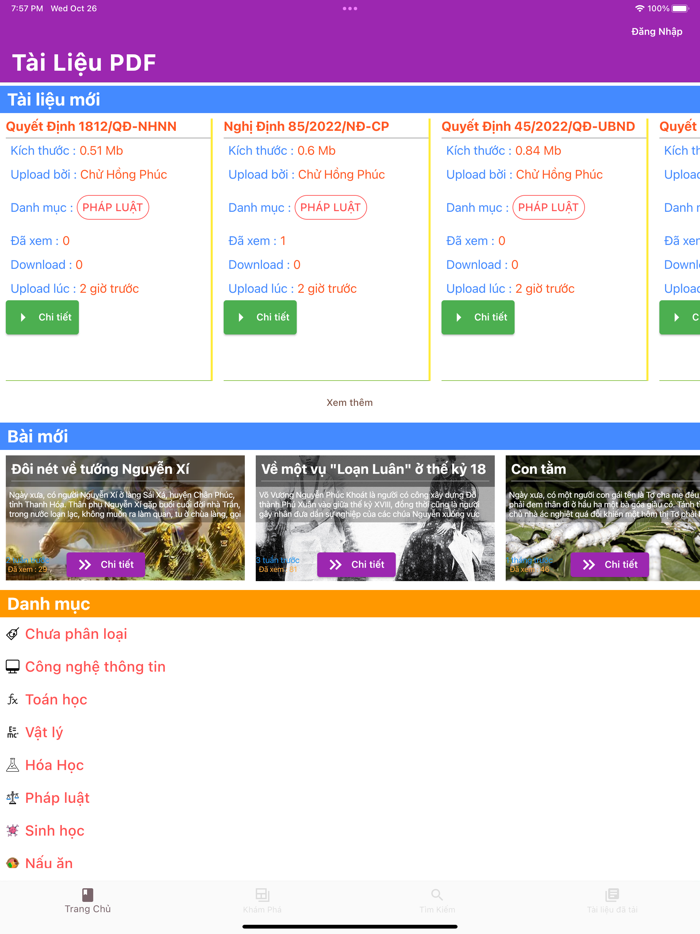
Task: Tap PHÁP LUẬT tag on Quyết Định 45/2022 card
Action: pyautogui.click(x=549, y=207)
